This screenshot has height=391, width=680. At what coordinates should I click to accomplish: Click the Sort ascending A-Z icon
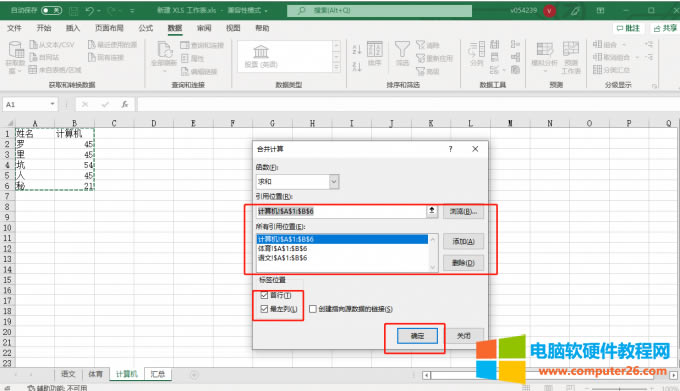point(356,49)
